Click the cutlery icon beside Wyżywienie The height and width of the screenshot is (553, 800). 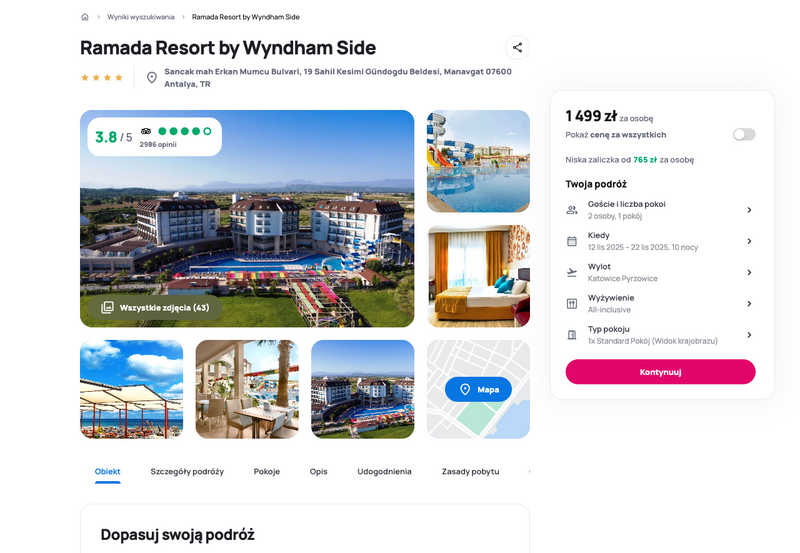click(572, 304)
